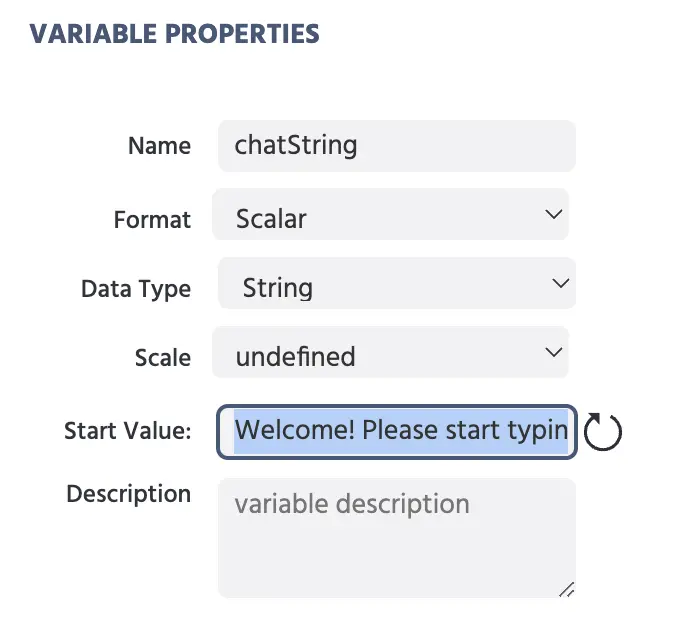This screenshot has height=638, width=684.
Task: Open the Scale dropdown showing undefined
Action: (390, 352)
